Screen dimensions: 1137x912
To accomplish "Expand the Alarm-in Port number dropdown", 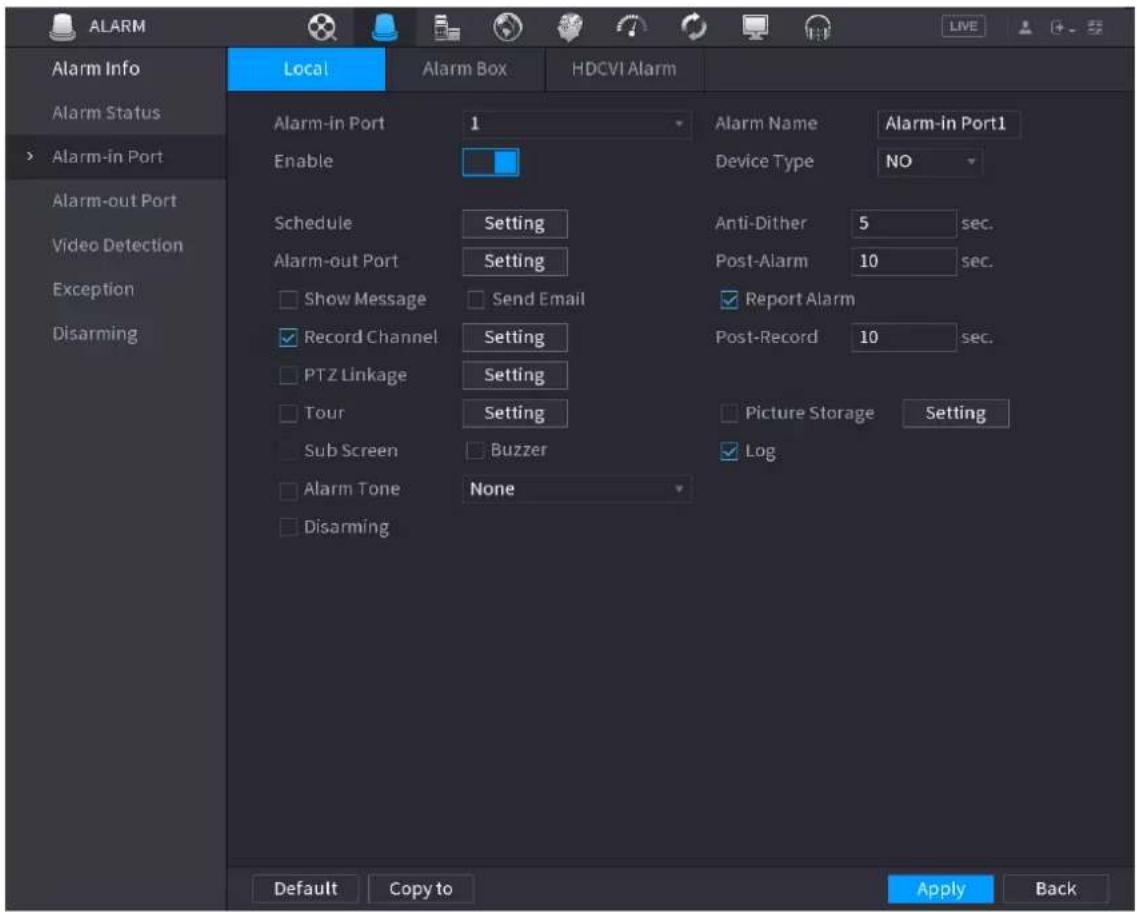I will point(576,124).
